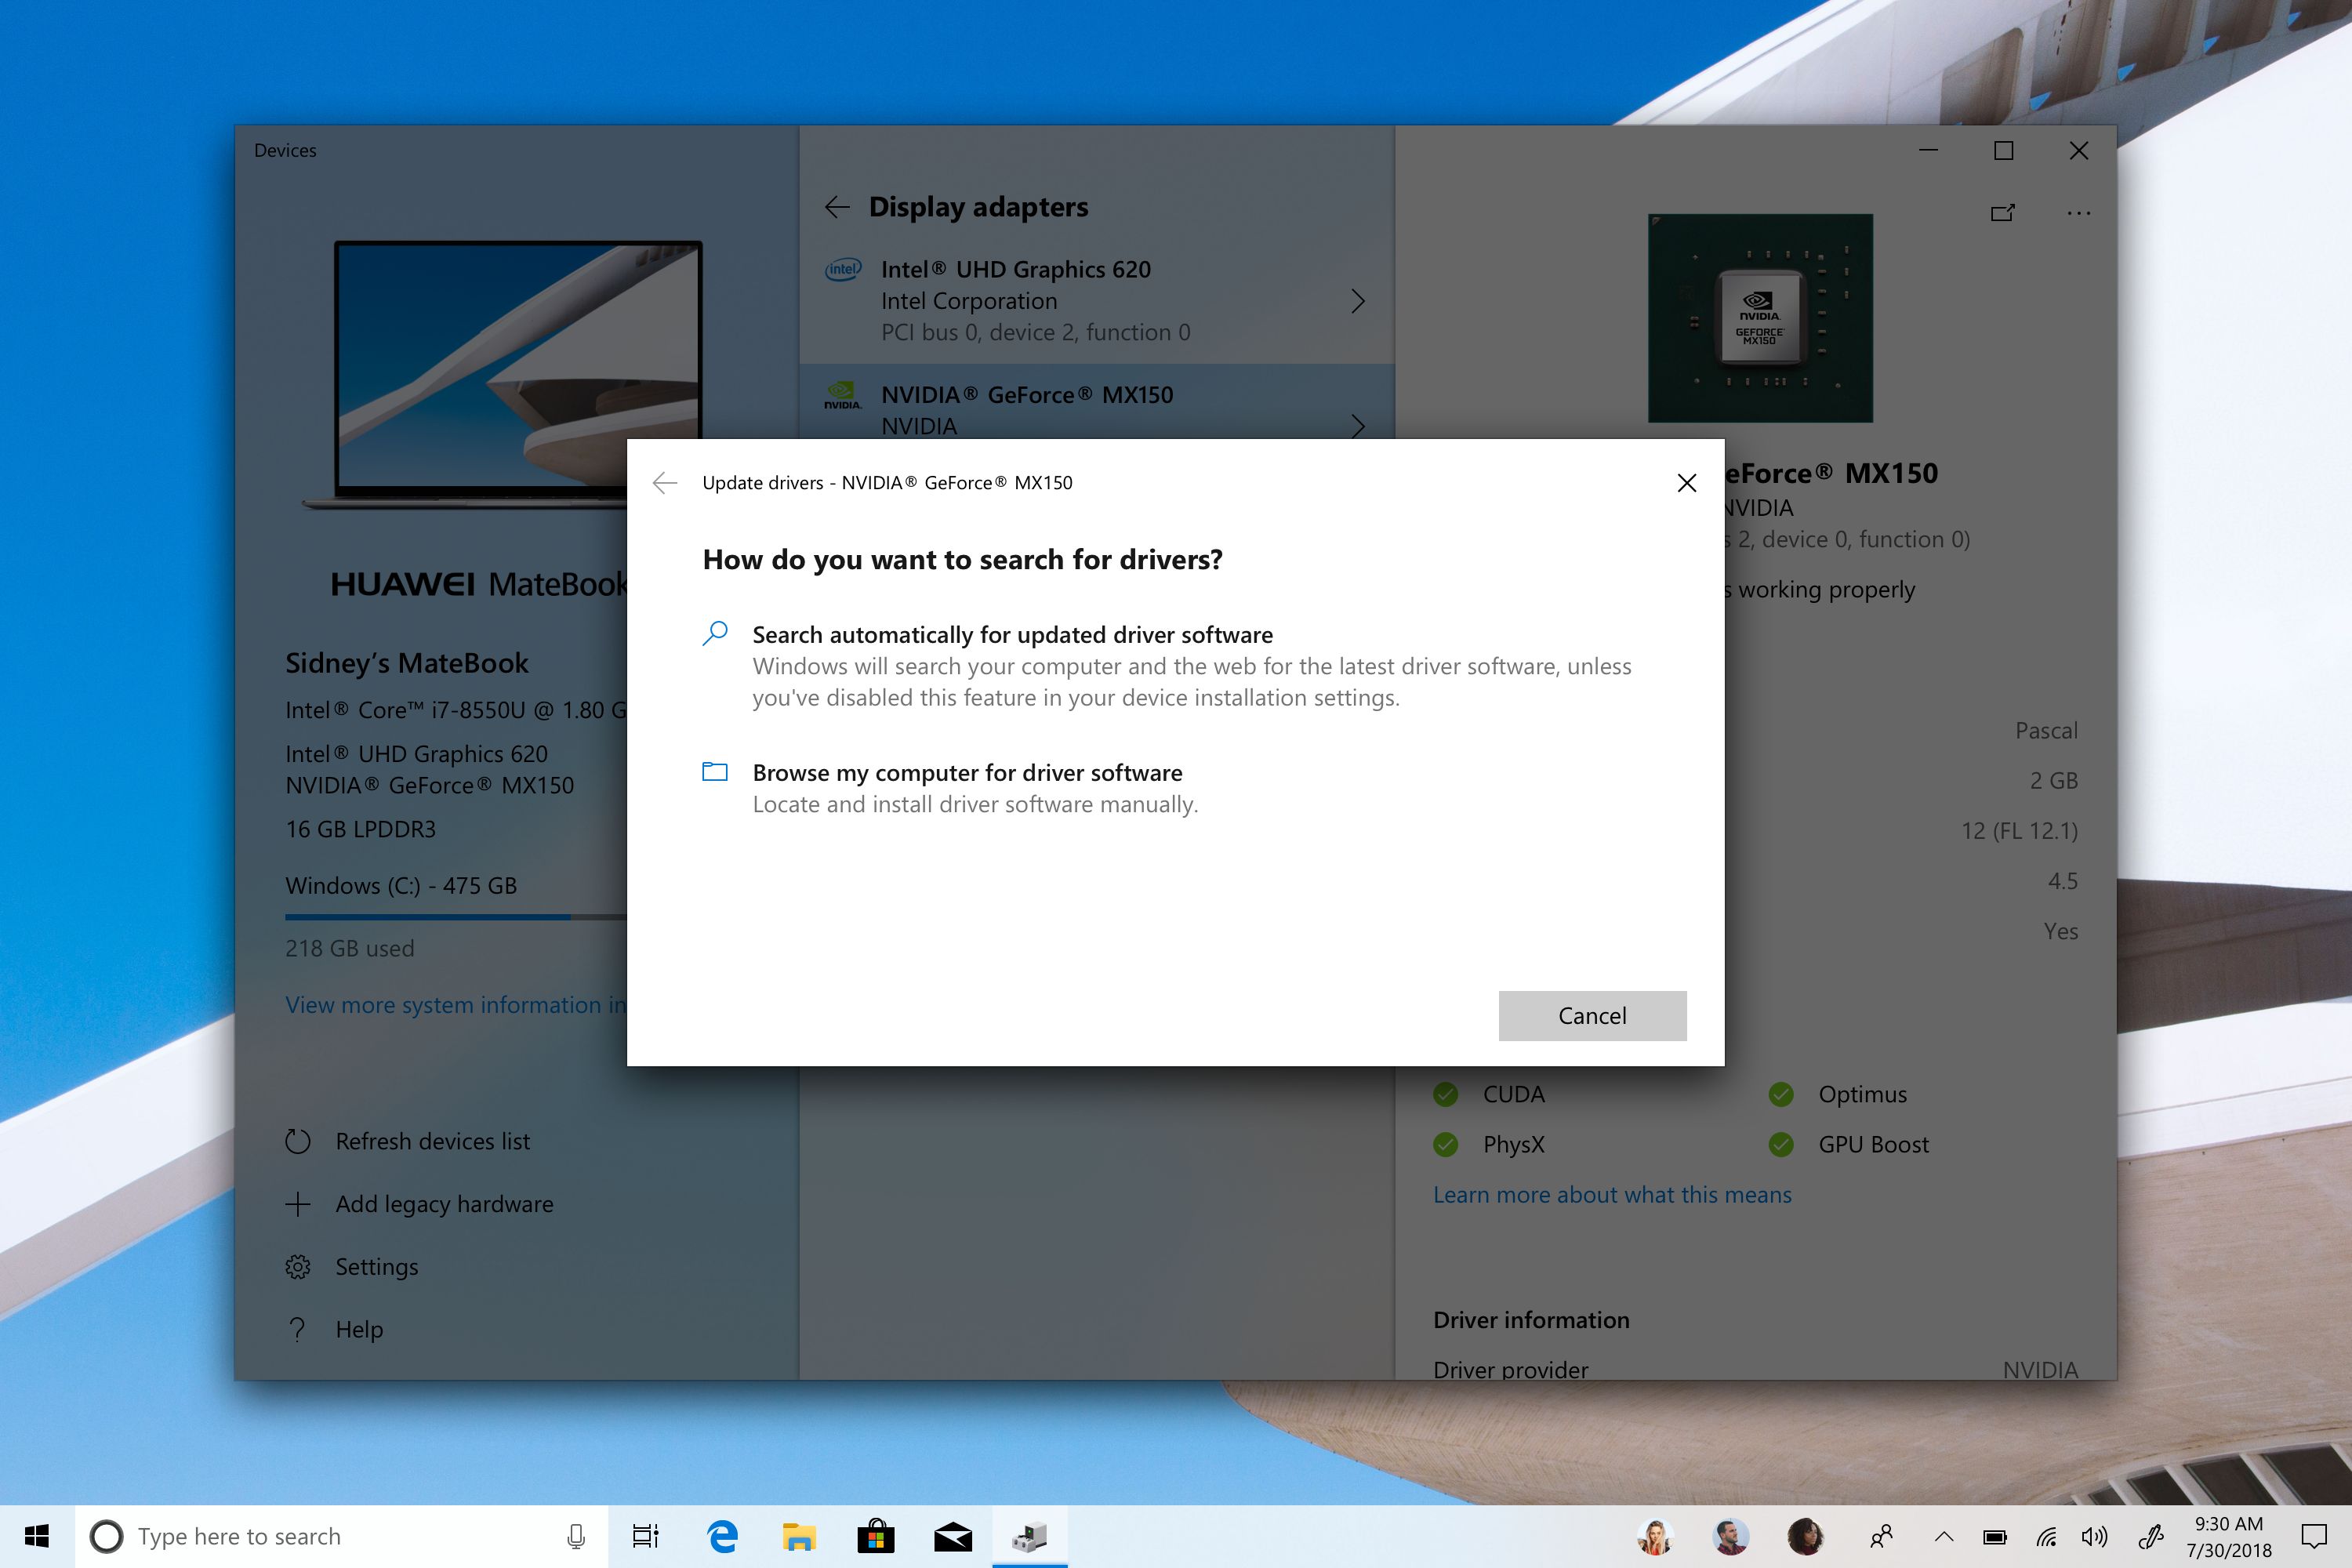This screenshot has height=1568, width=2352.
Task: Open the People icon in taskbar
Action: pyautogui.click(x=1881, y=1536)
